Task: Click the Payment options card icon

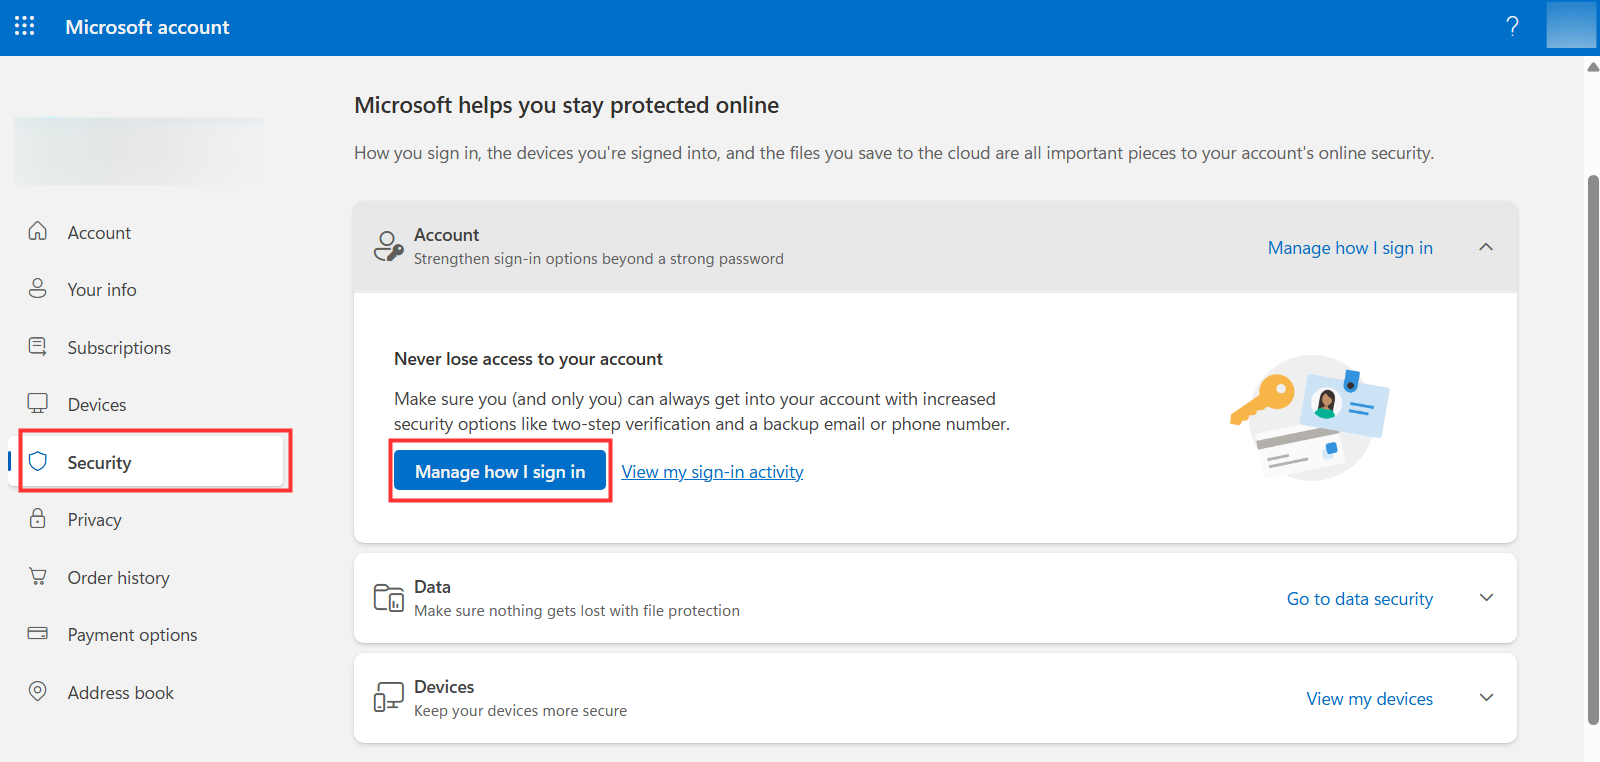Action: (x=38, y=634)
